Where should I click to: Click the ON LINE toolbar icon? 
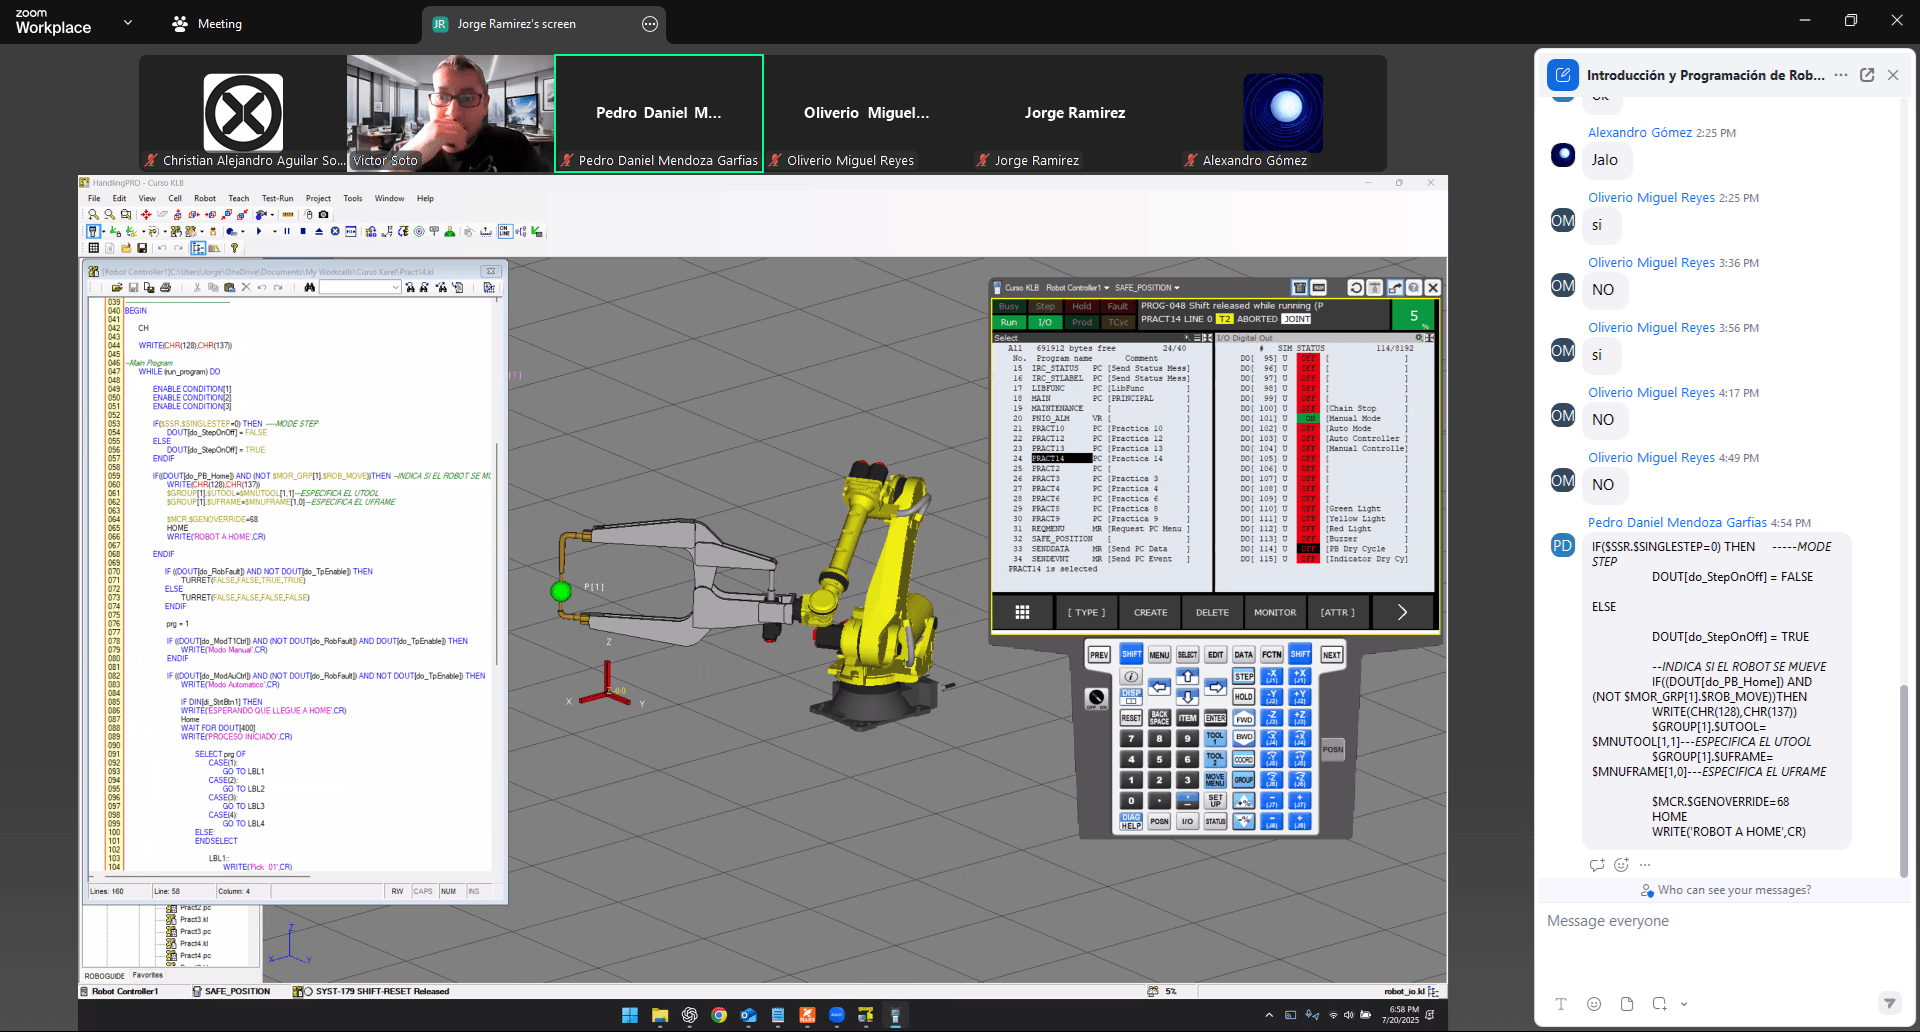pos(505,232)
